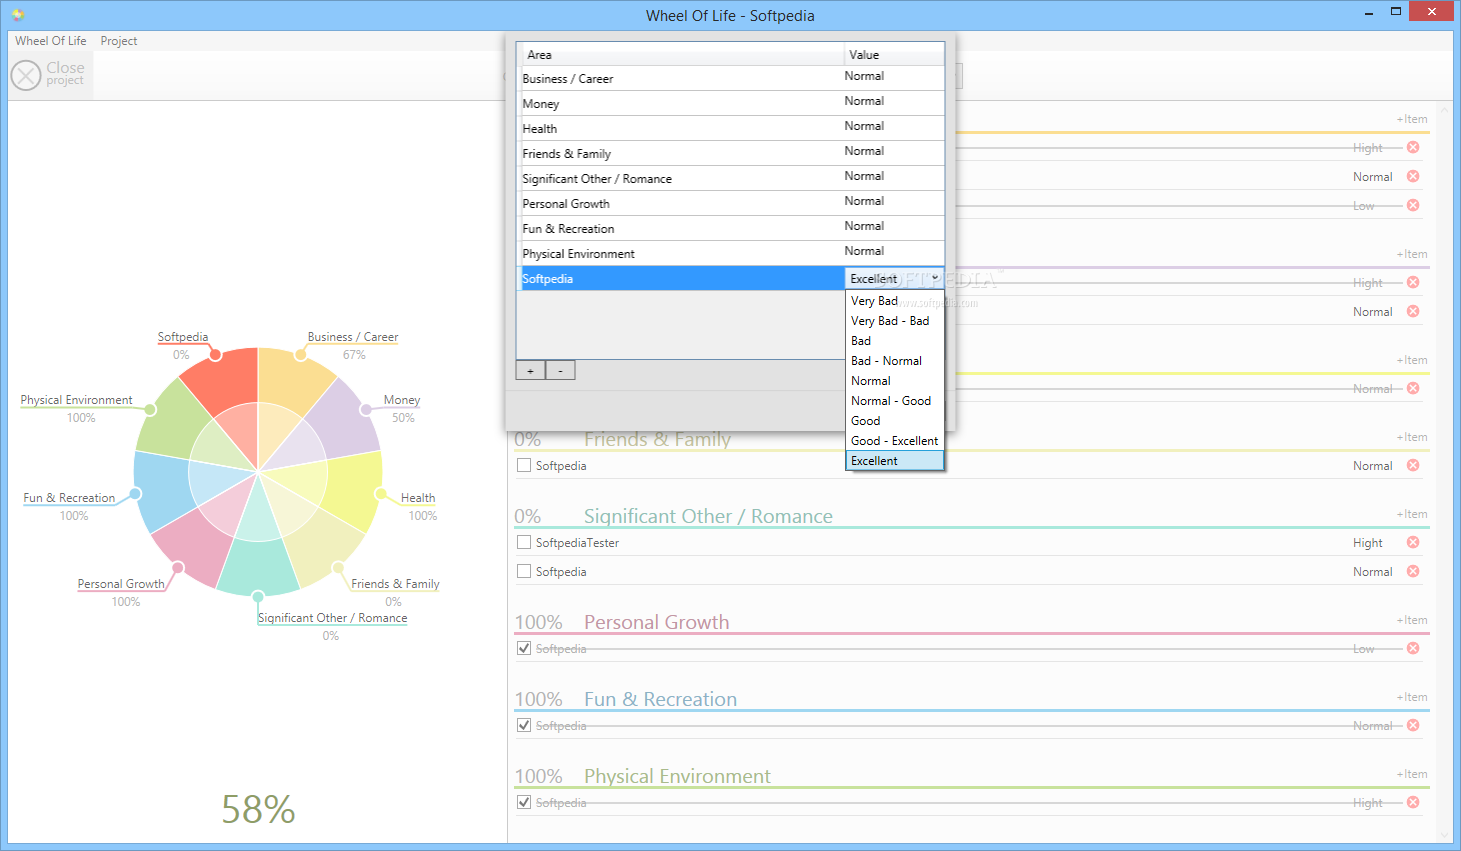Screen dimensions: 1461x851
Task: Select Business / Career row in table
Action: 730,78
